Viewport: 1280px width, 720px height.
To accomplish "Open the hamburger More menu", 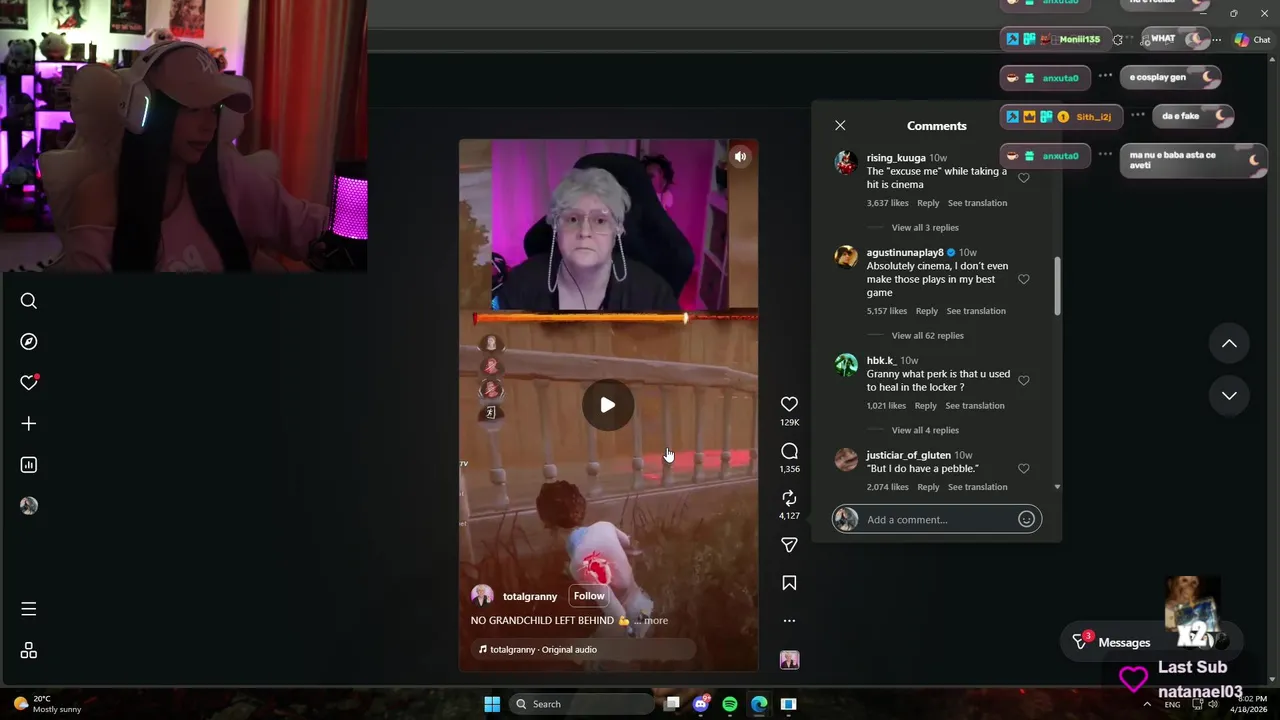I will 29,609.
